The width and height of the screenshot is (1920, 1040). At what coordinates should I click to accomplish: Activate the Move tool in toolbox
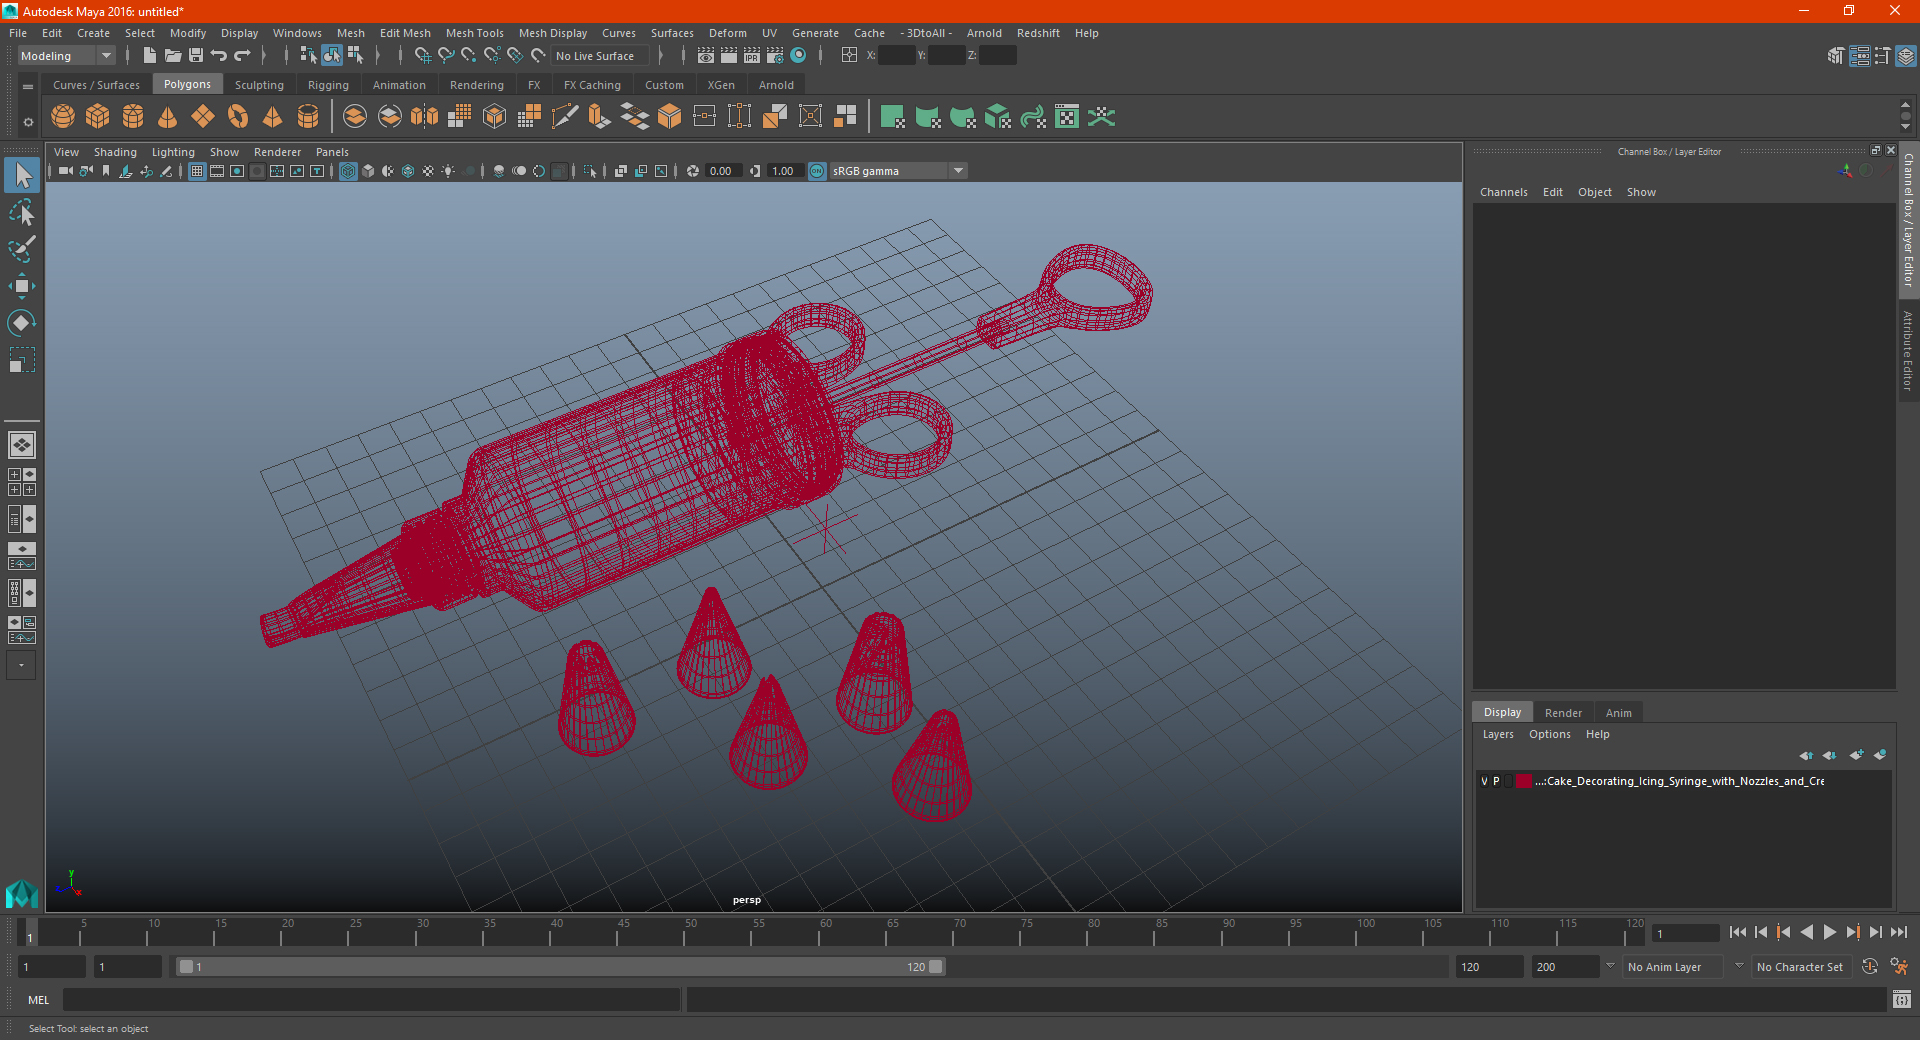22,286
